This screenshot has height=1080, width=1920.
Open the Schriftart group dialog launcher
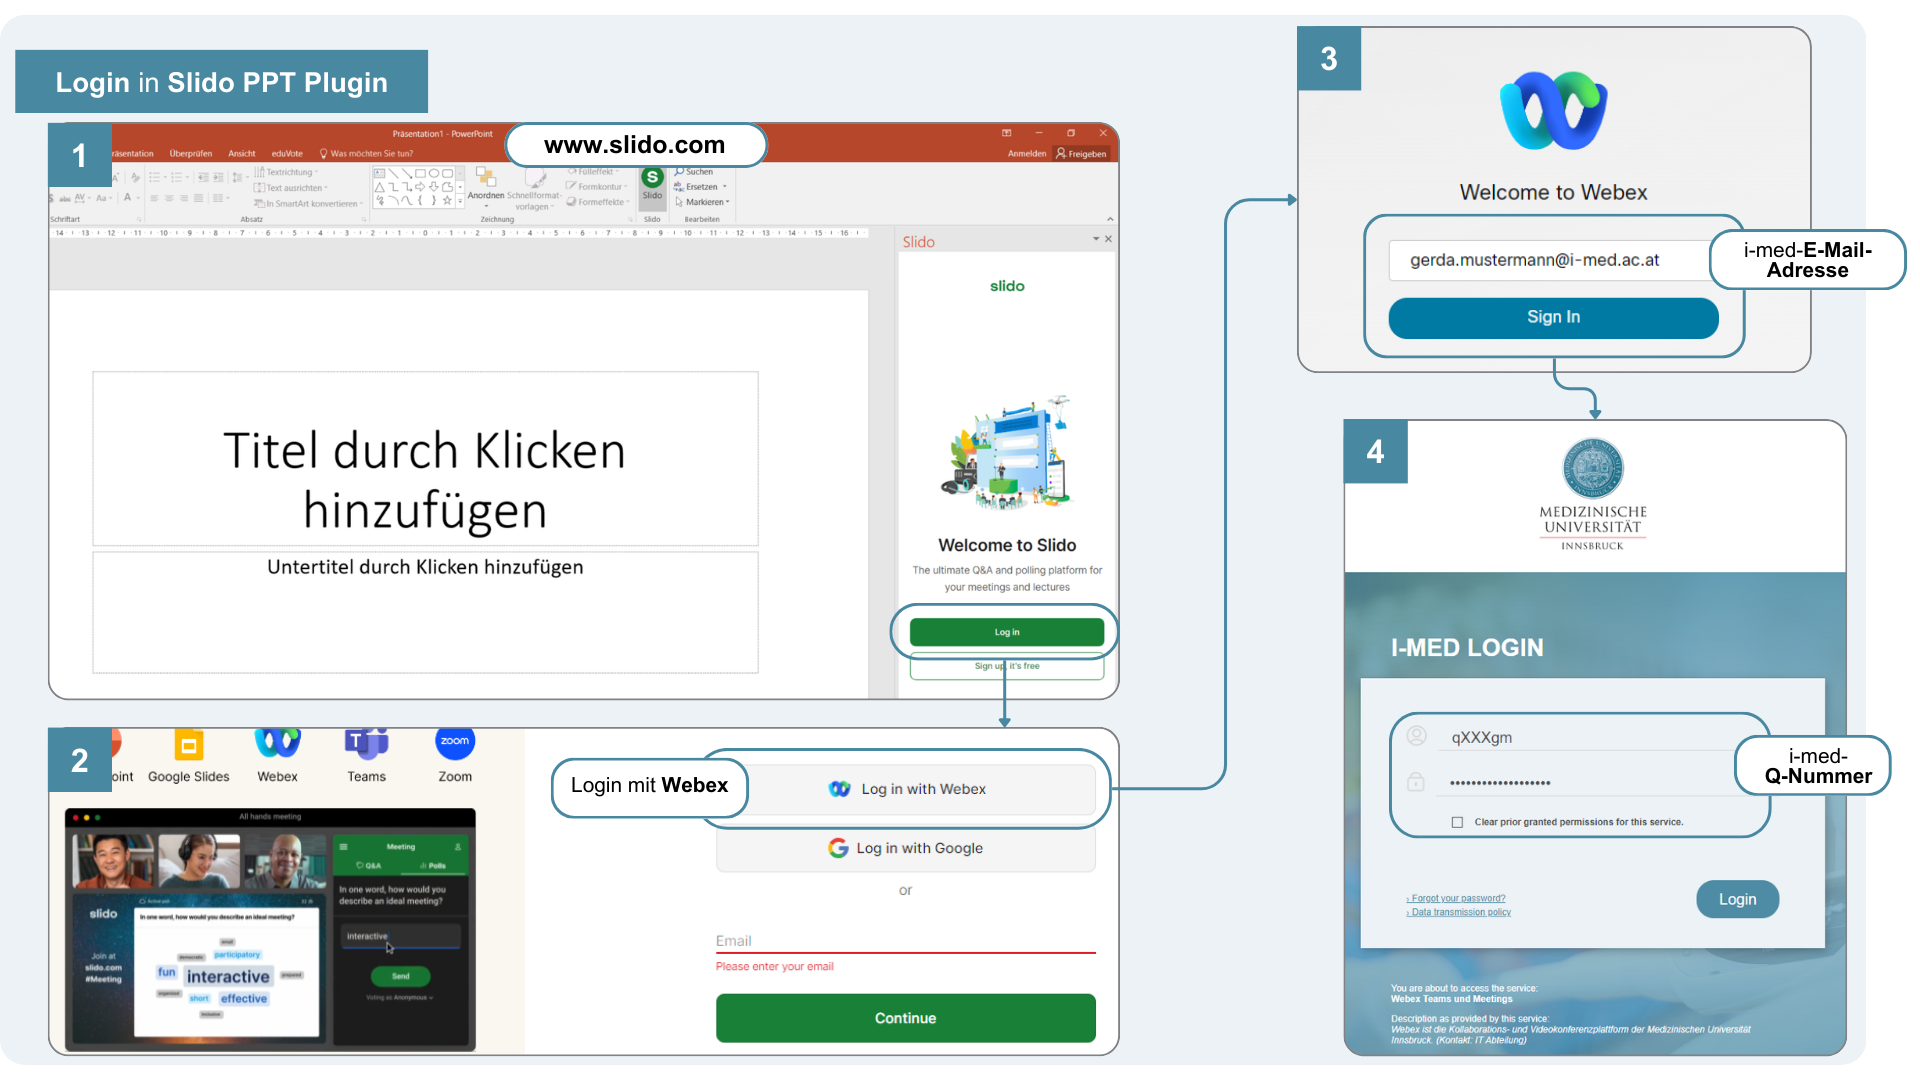pos(139,219)
